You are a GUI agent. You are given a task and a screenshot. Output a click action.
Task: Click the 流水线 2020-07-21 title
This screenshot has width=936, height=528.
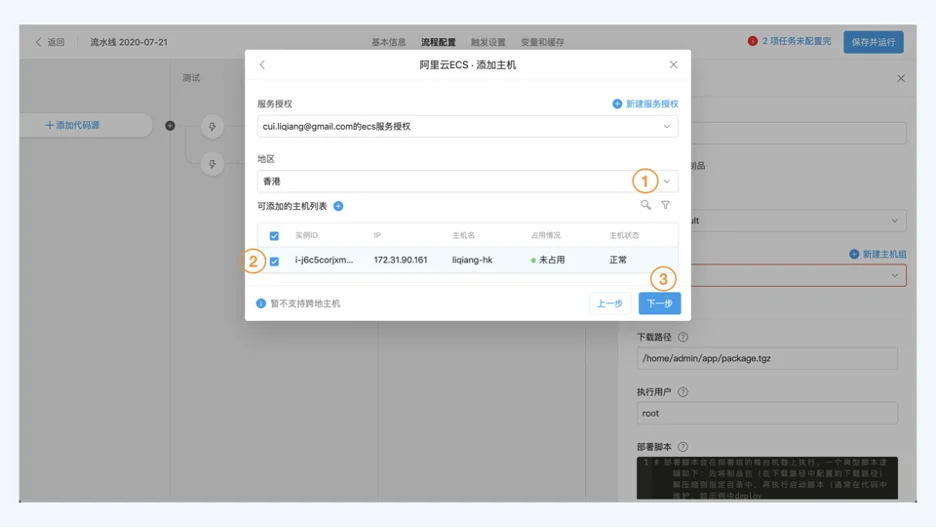(129, 42)
